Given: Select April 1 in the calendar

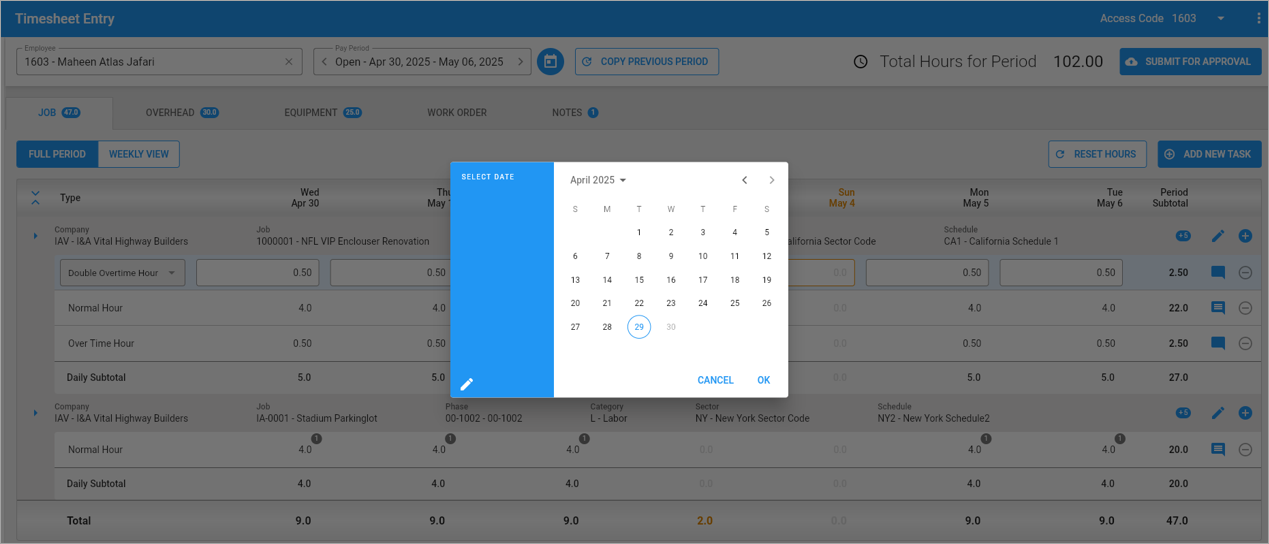Looking at the screenshot, I should point(639,232).
